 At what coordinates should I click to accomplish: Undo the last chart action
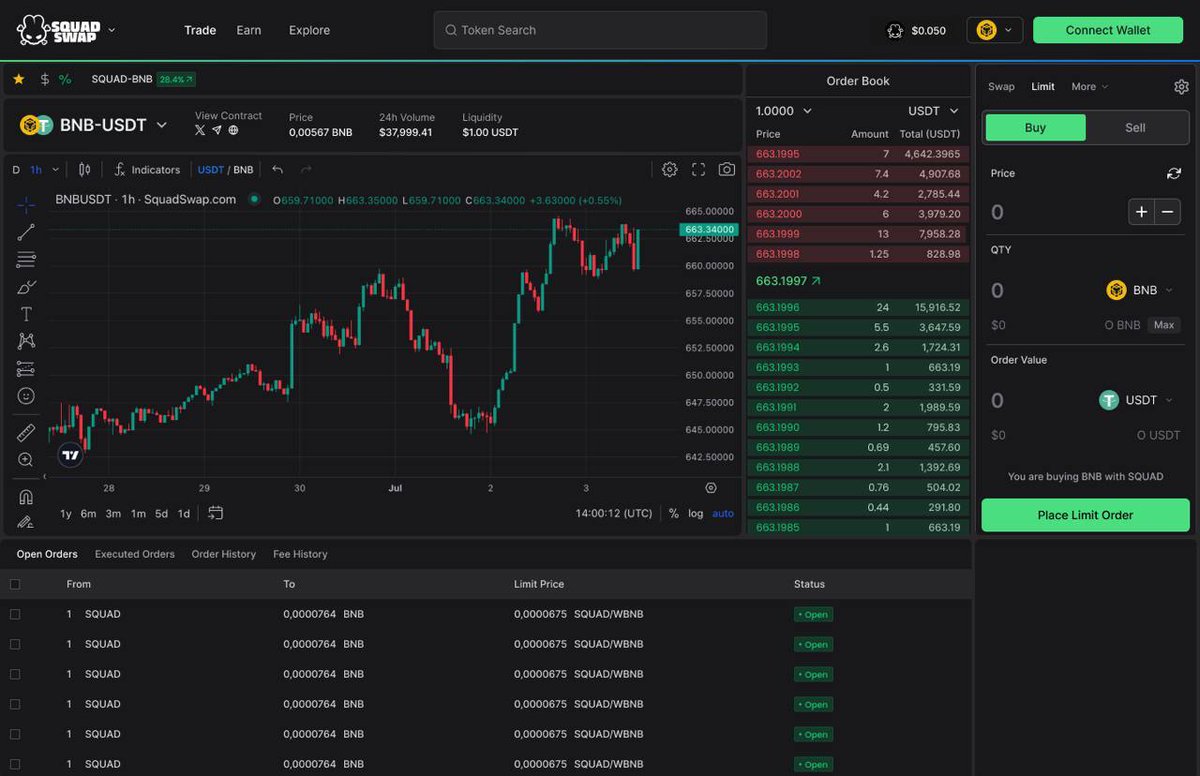coord(277,170)
